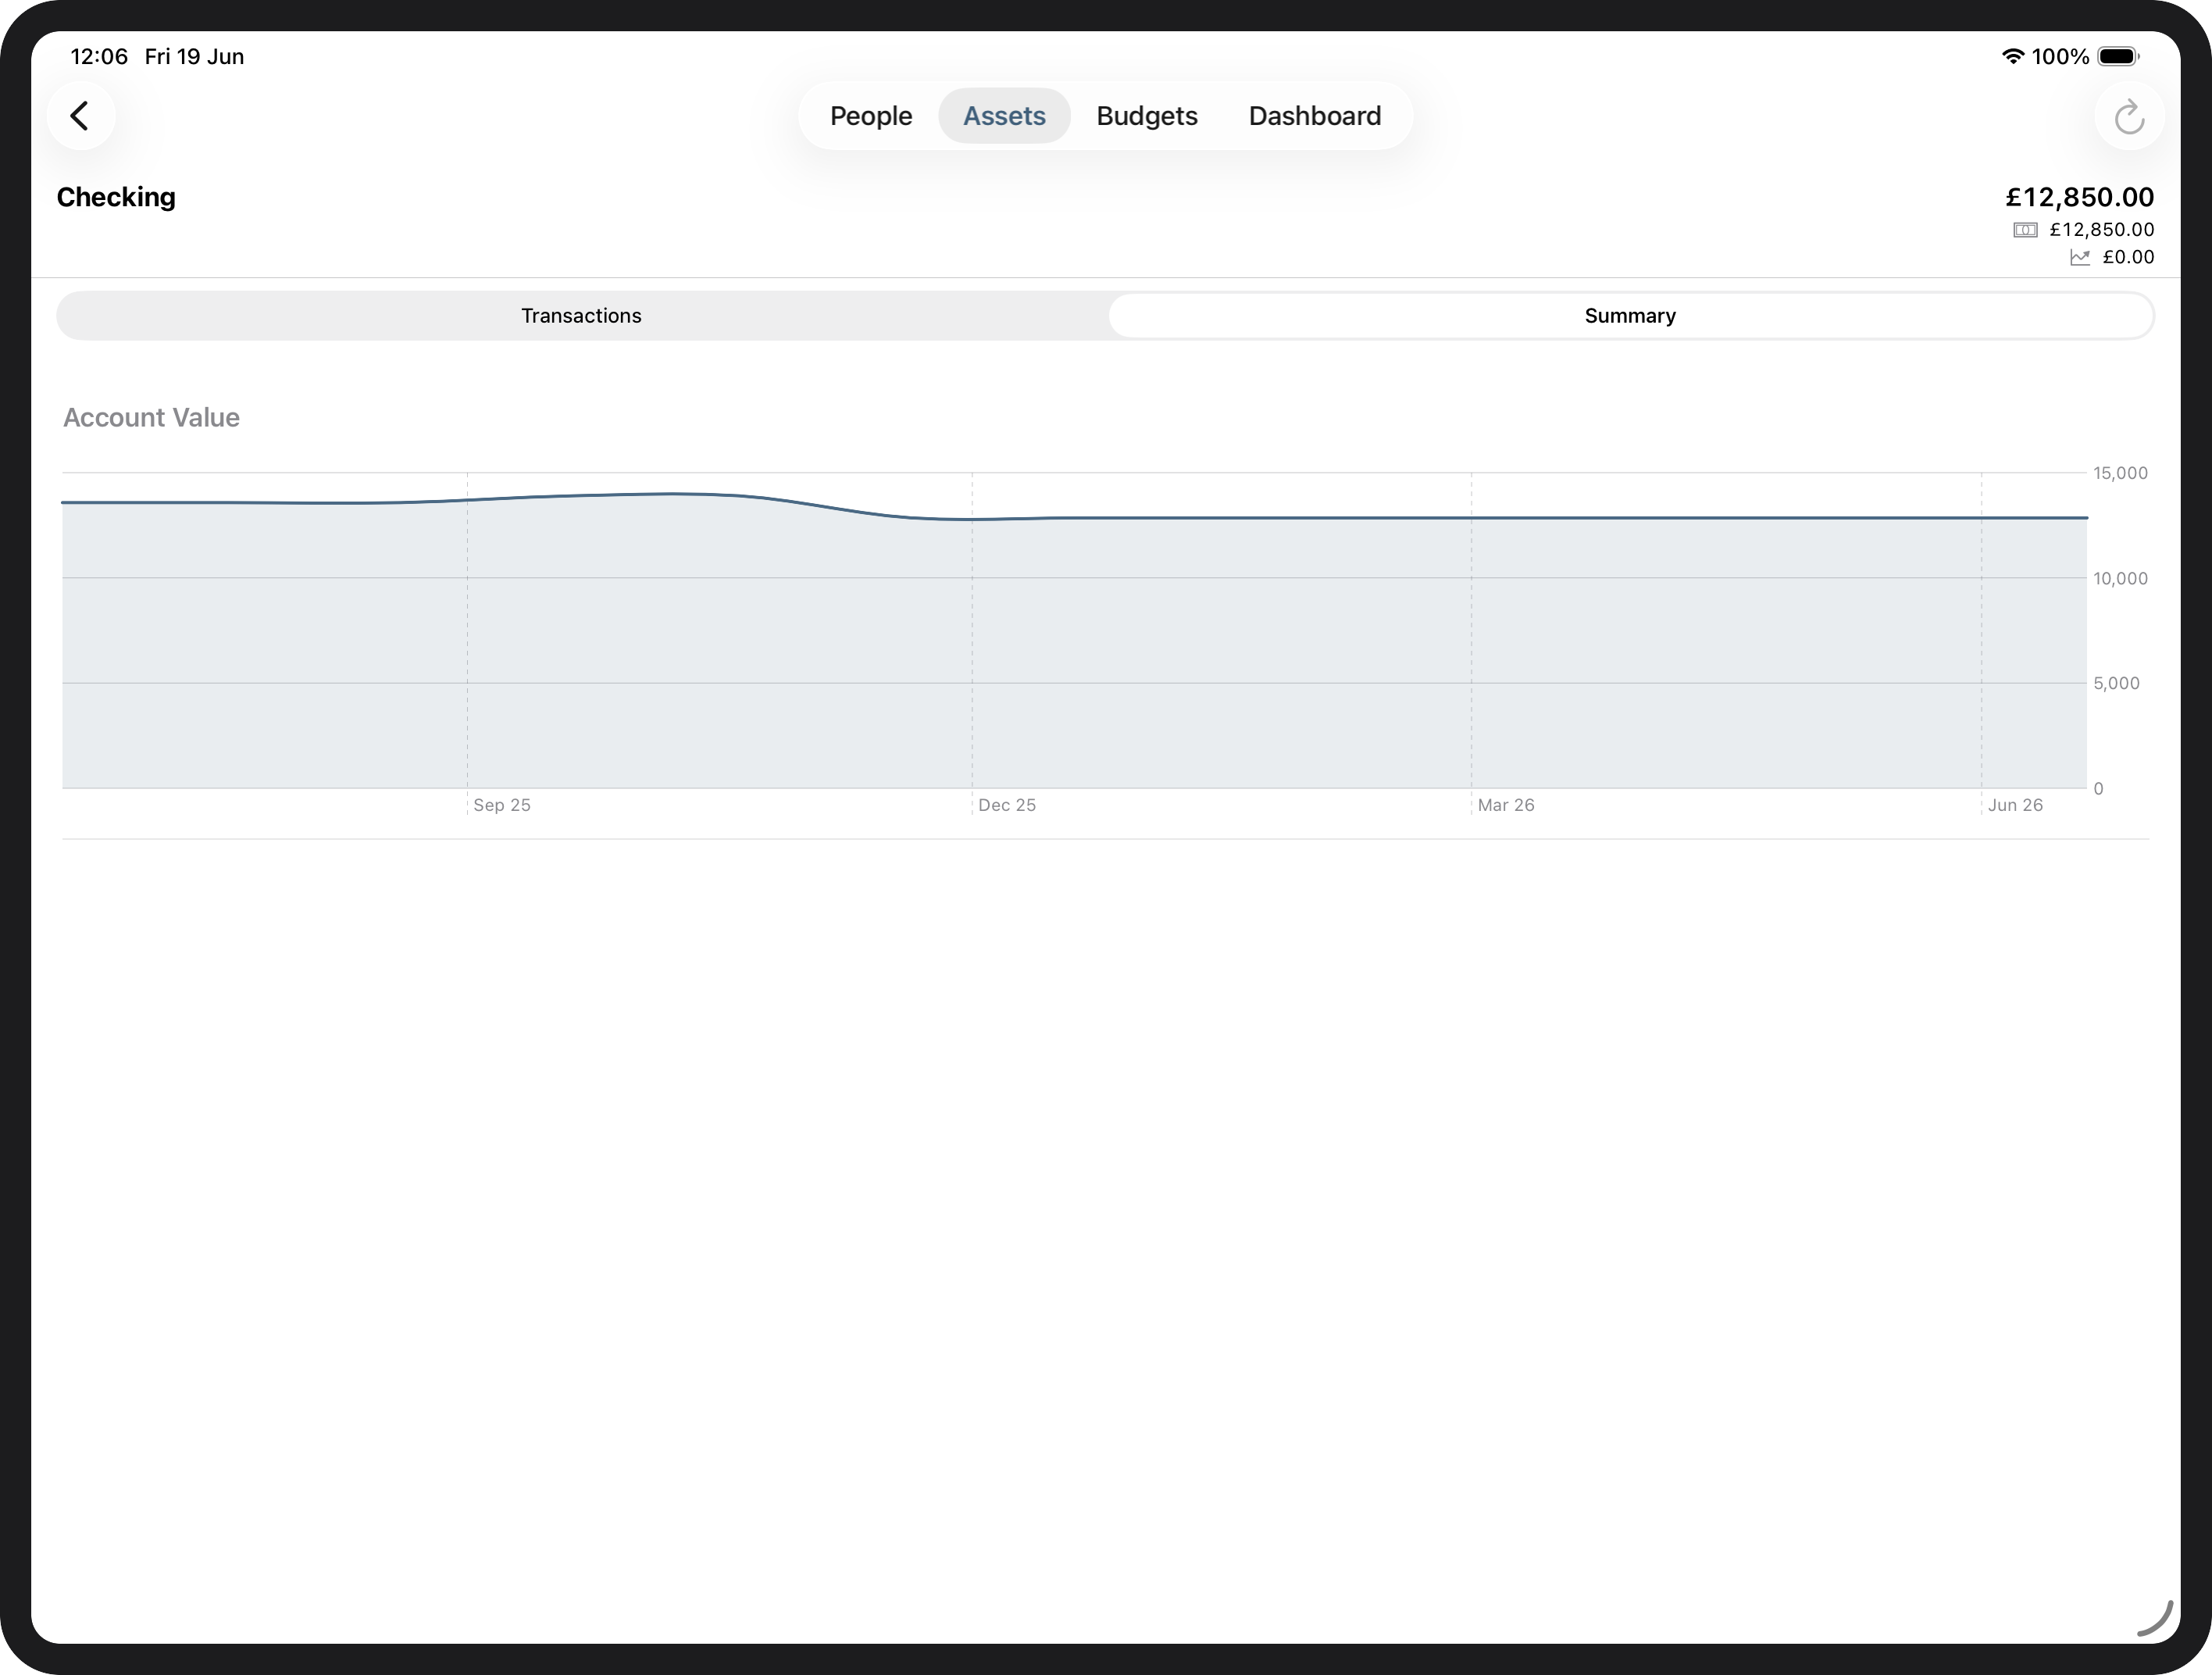Click the £0.00 investment value
This screenshot has width=2212, height=1675.
(2128, 257)
